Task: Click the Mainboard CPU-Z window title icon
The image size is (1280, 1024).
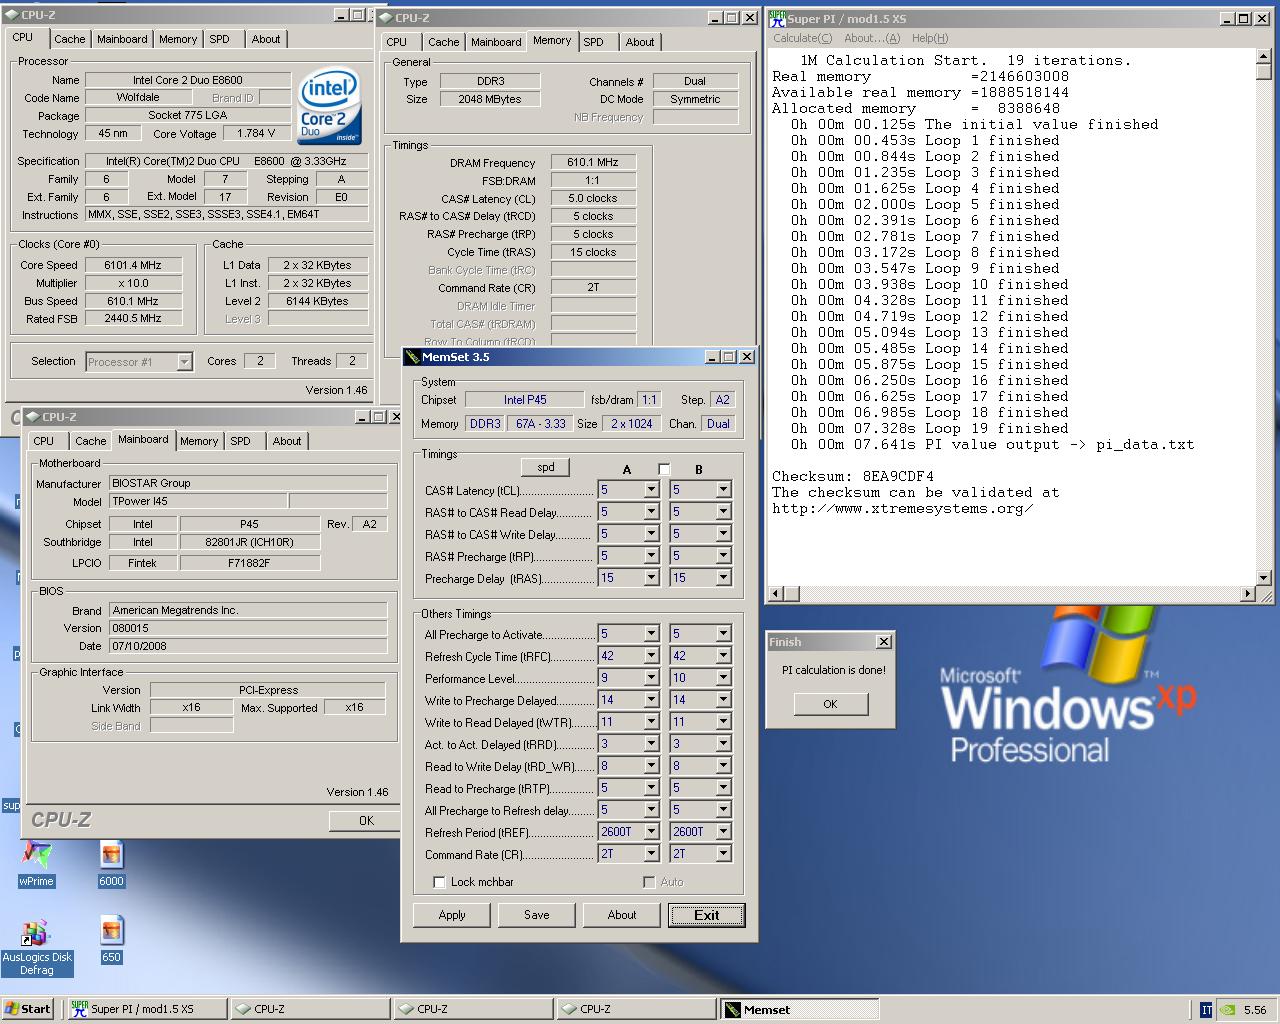Action: pos(33,417)
